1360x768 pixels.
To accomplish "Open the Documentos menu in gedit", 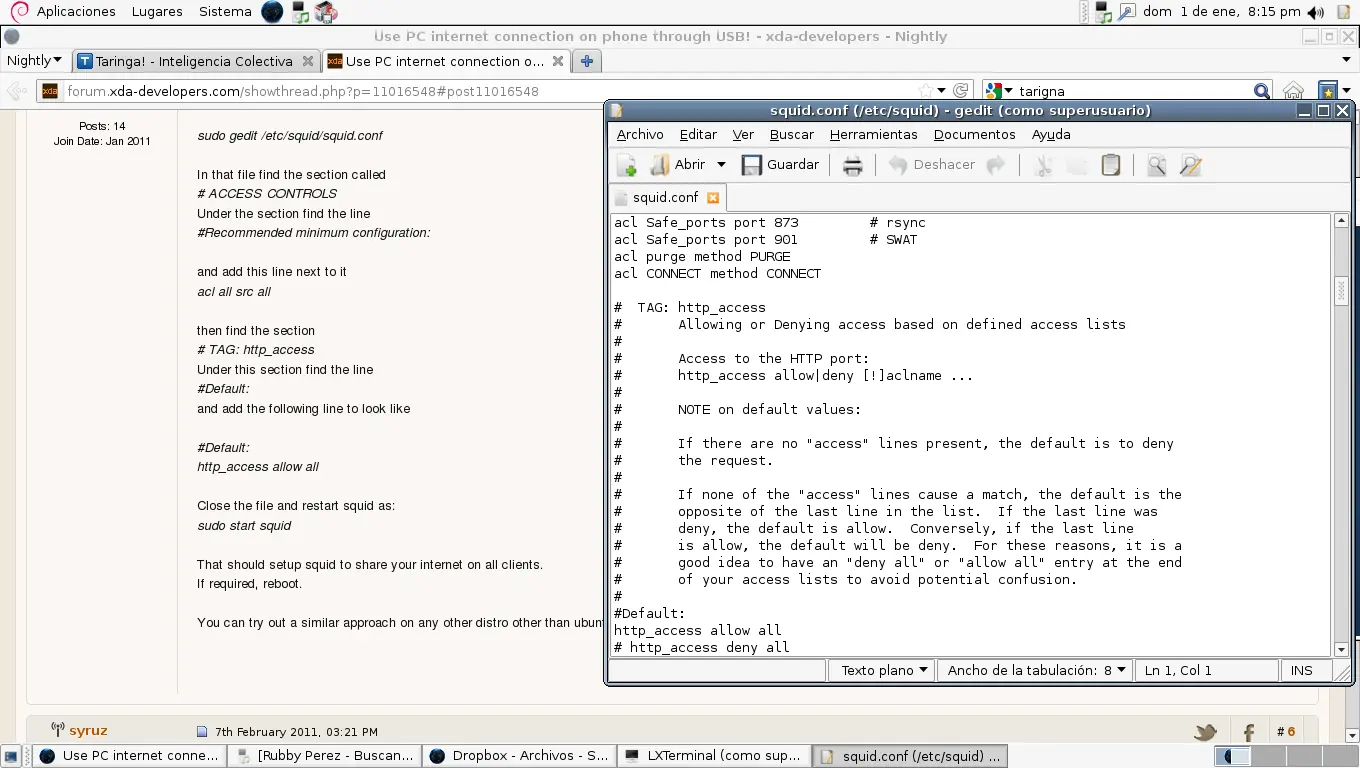I will [x=974, y=134].
